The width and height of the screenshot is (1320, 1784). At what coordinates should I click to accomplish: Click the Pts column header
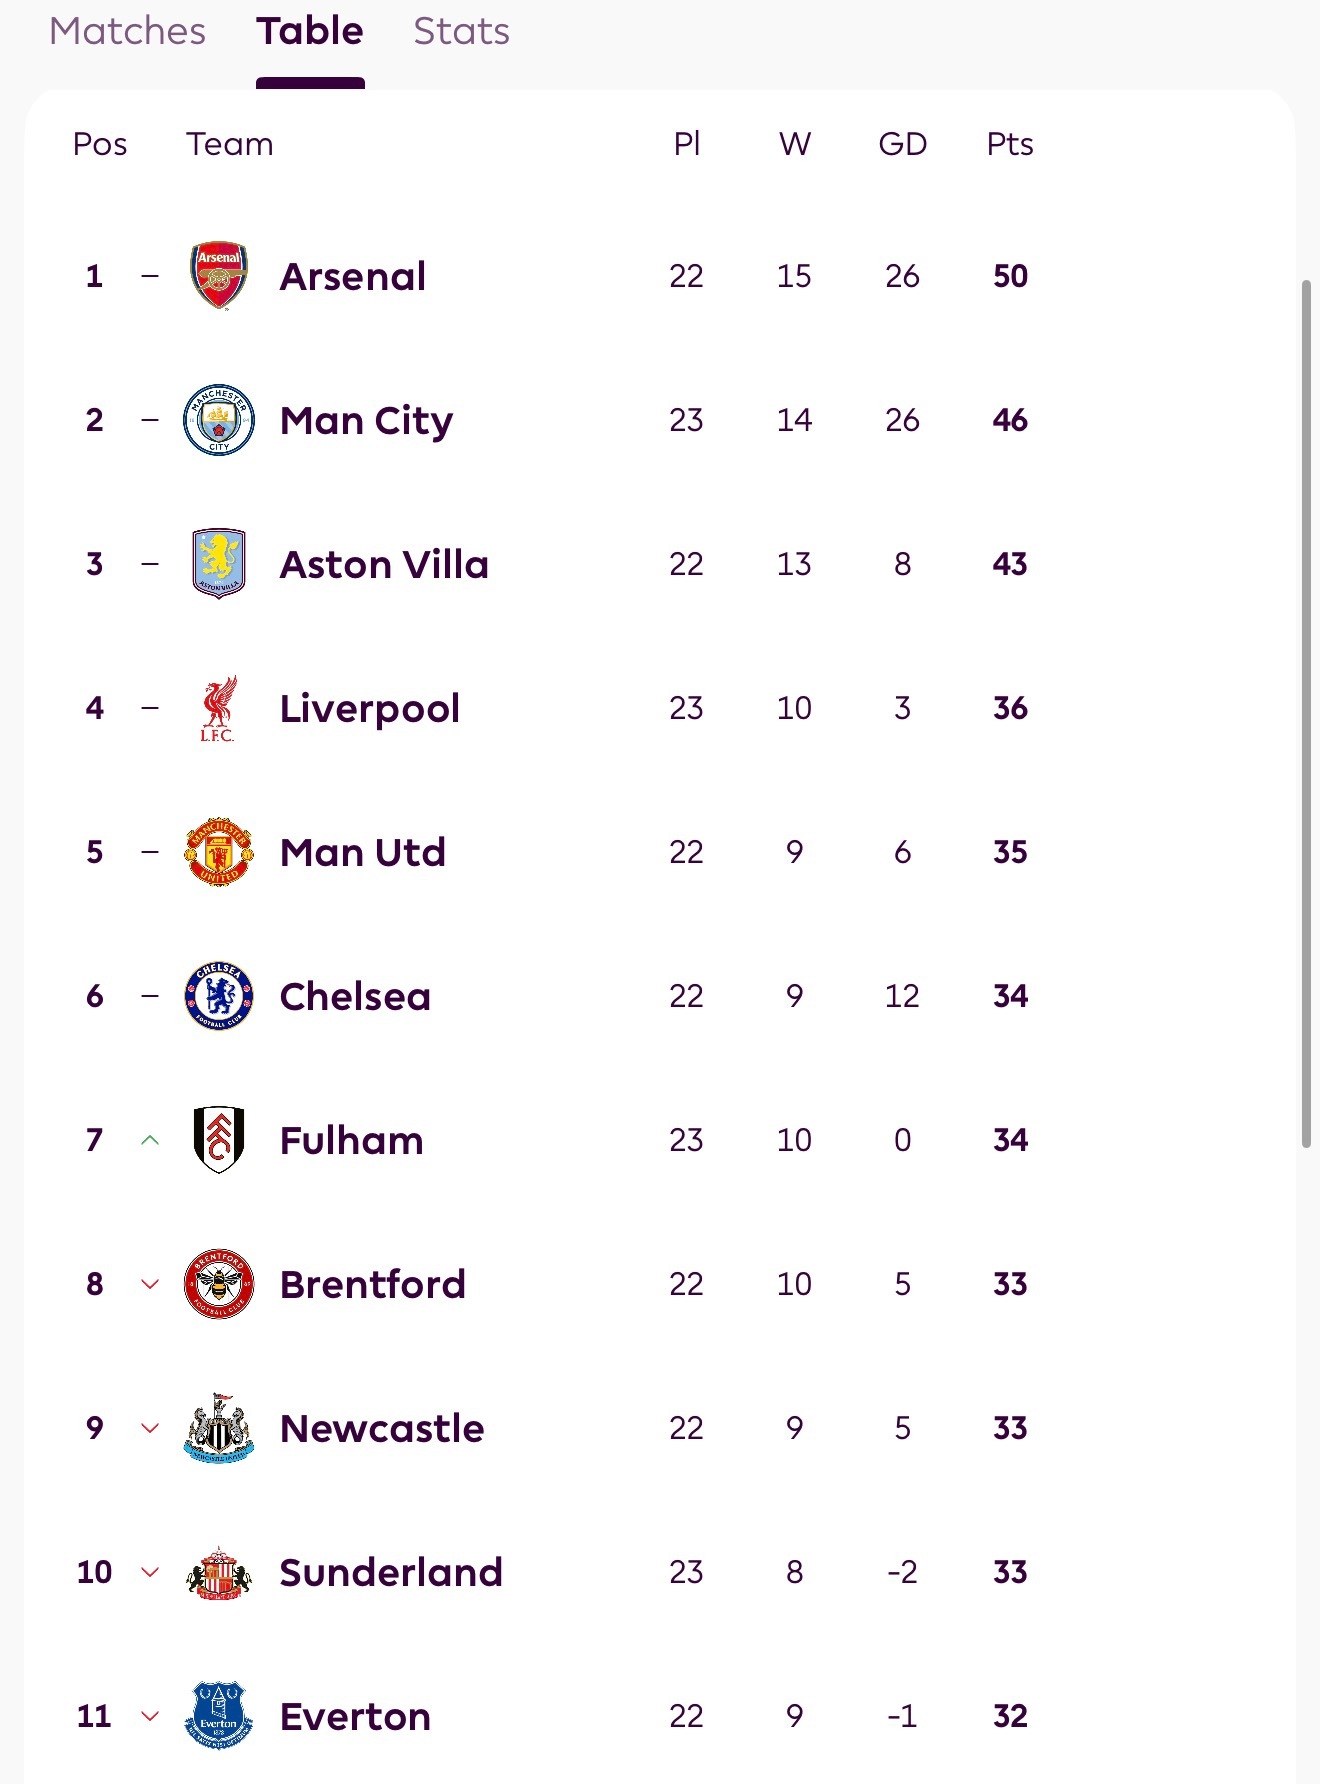(1010, 144)
